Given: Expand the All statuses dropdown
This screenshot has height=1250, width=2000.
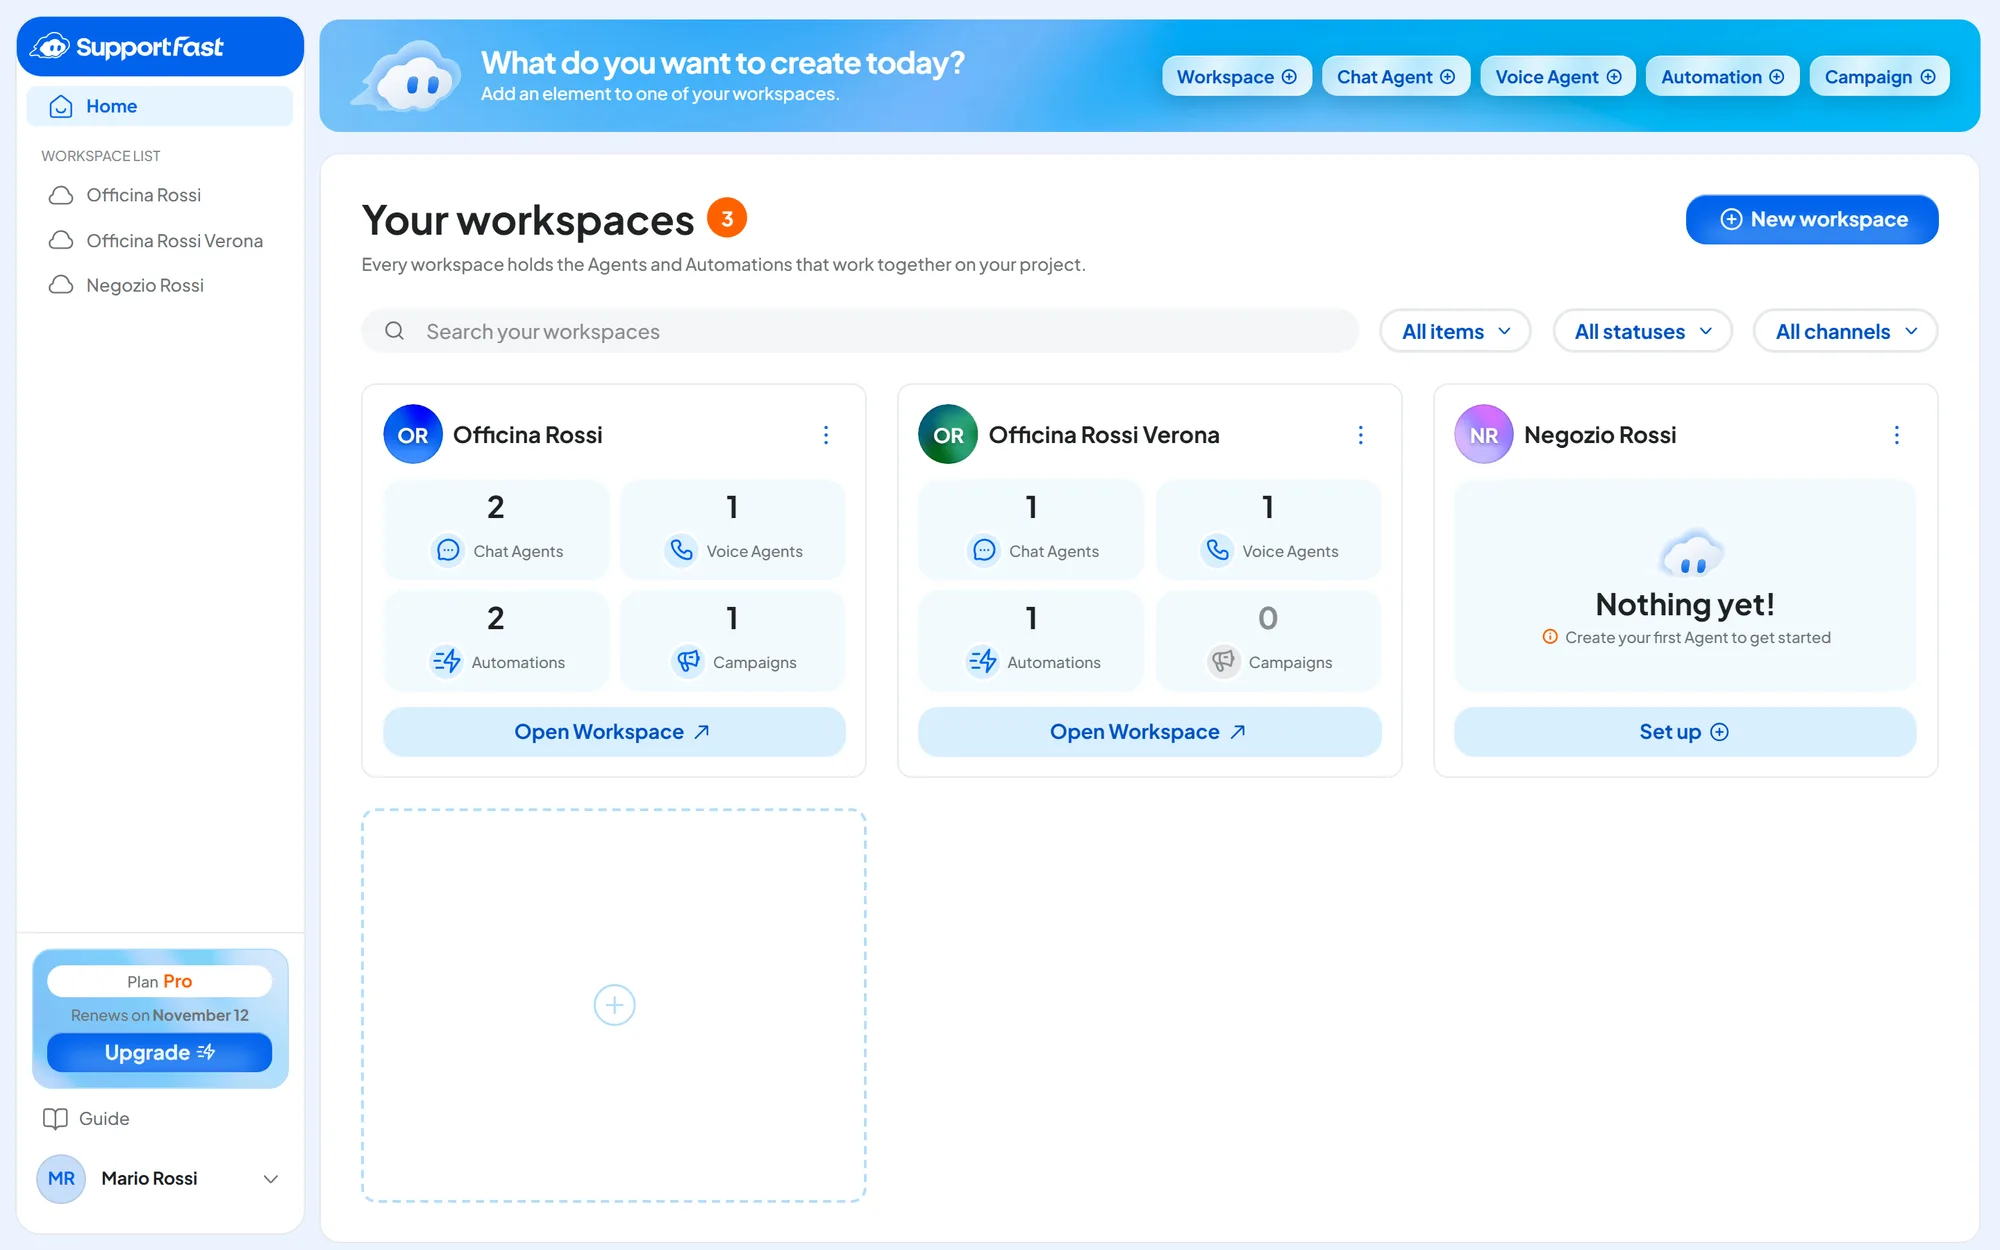Looking at the screenshot, I should pos(1642,331).
